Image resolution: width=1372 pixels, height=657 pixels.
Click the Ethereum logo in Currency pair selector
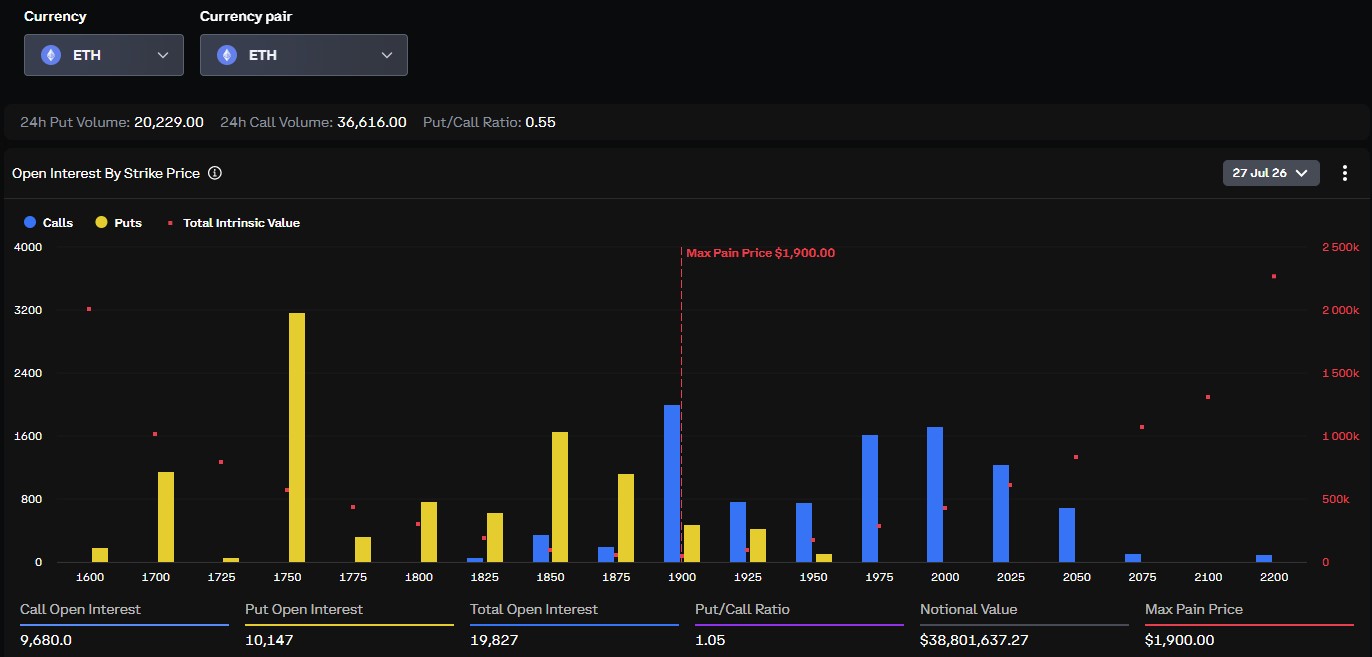(x=227, y=55)
